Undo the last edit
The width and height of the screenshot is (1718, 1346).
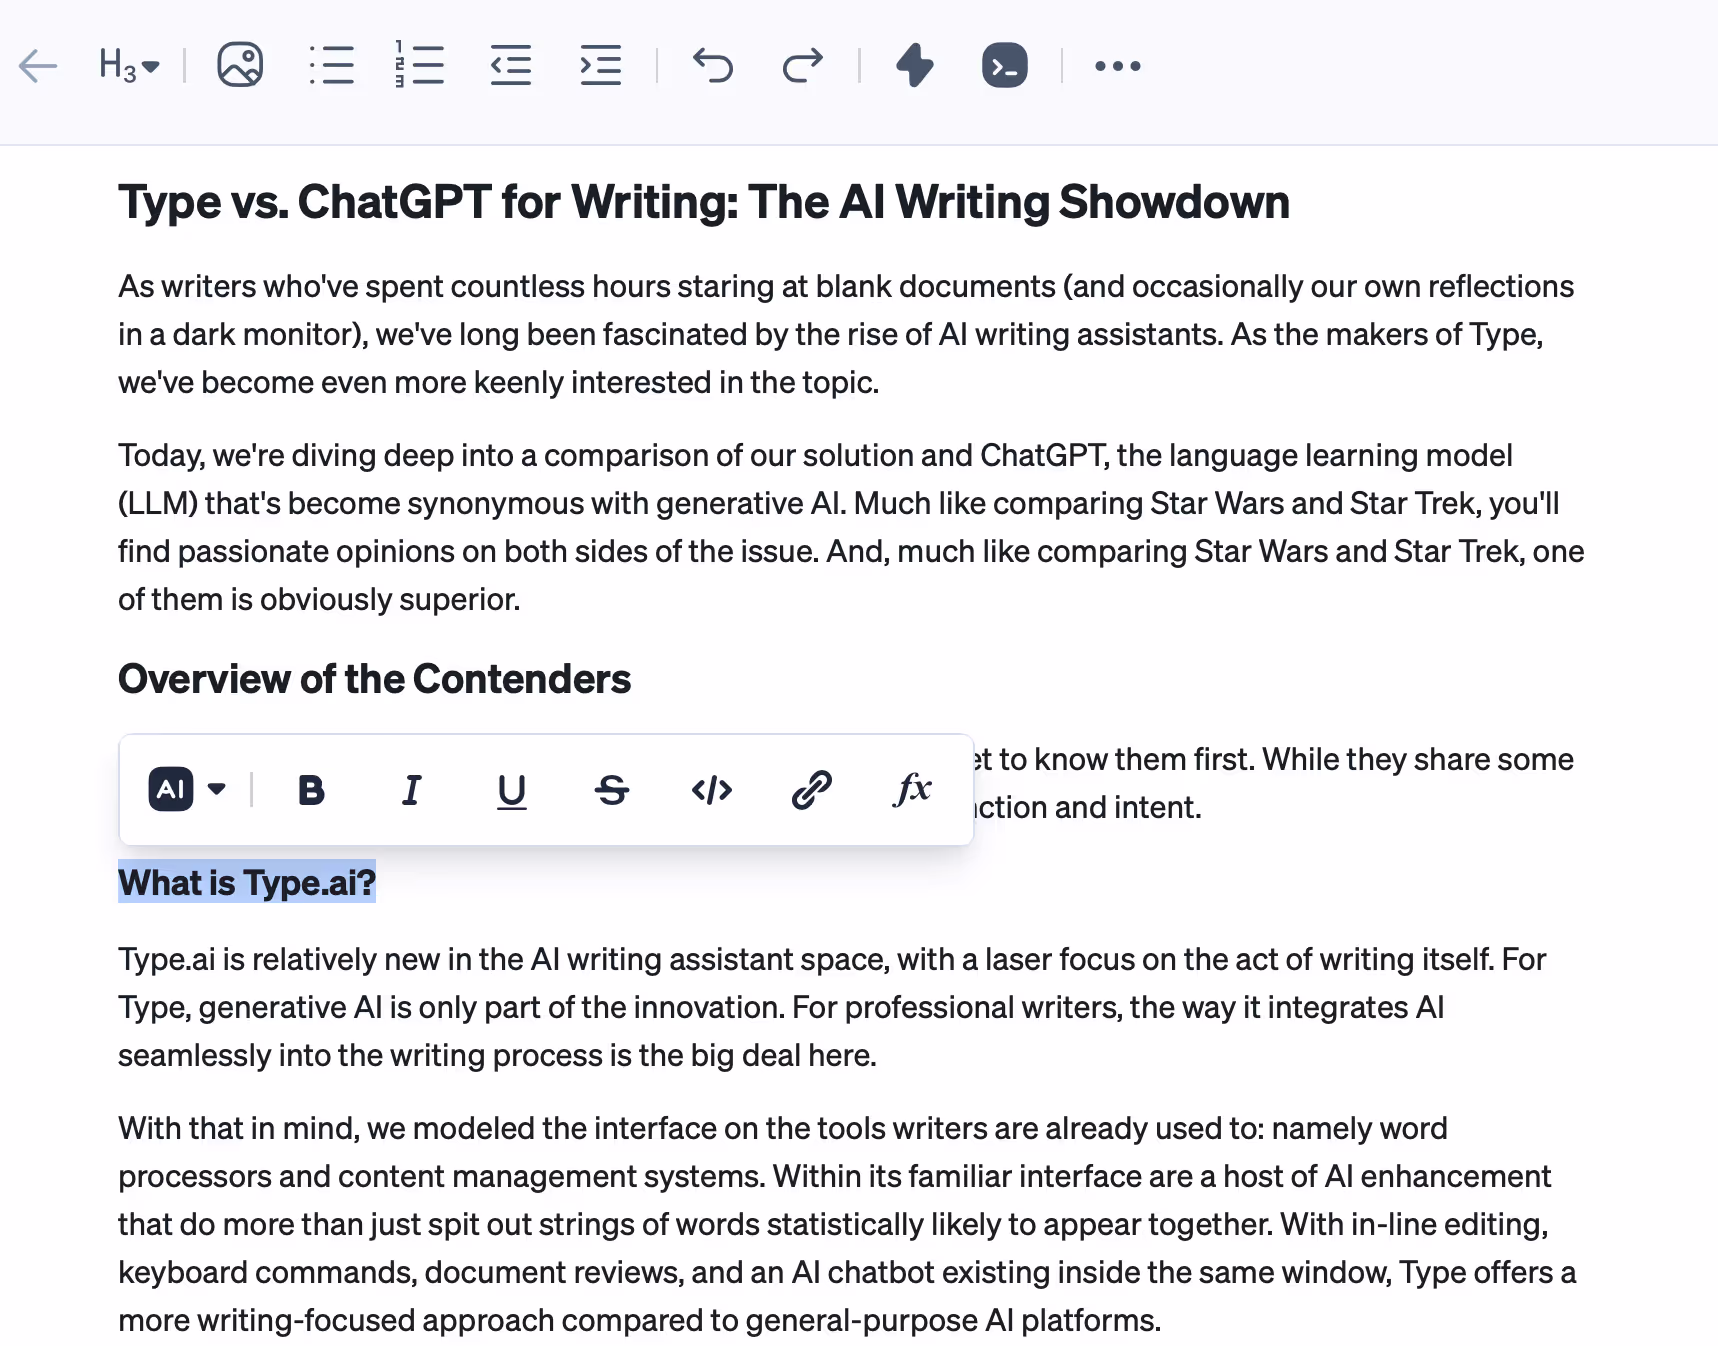click(713, 66)
